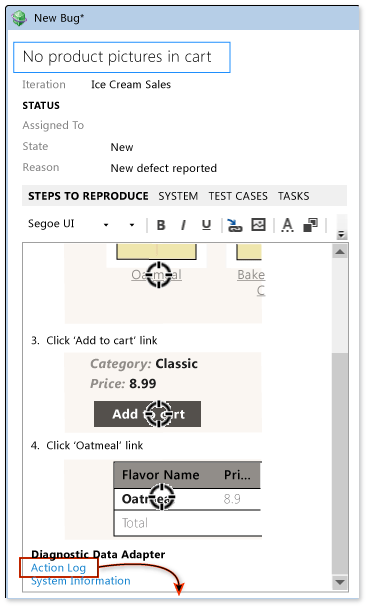Toggle italic formatting in steps editor
The height and width of the screenshot is (608, 368).
click(x=183, y=225)
